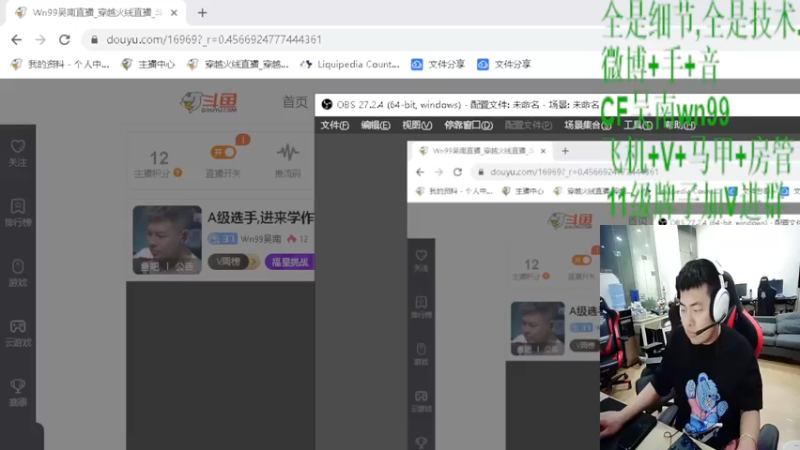Click the A级选手 stream title

click(260, 218)
